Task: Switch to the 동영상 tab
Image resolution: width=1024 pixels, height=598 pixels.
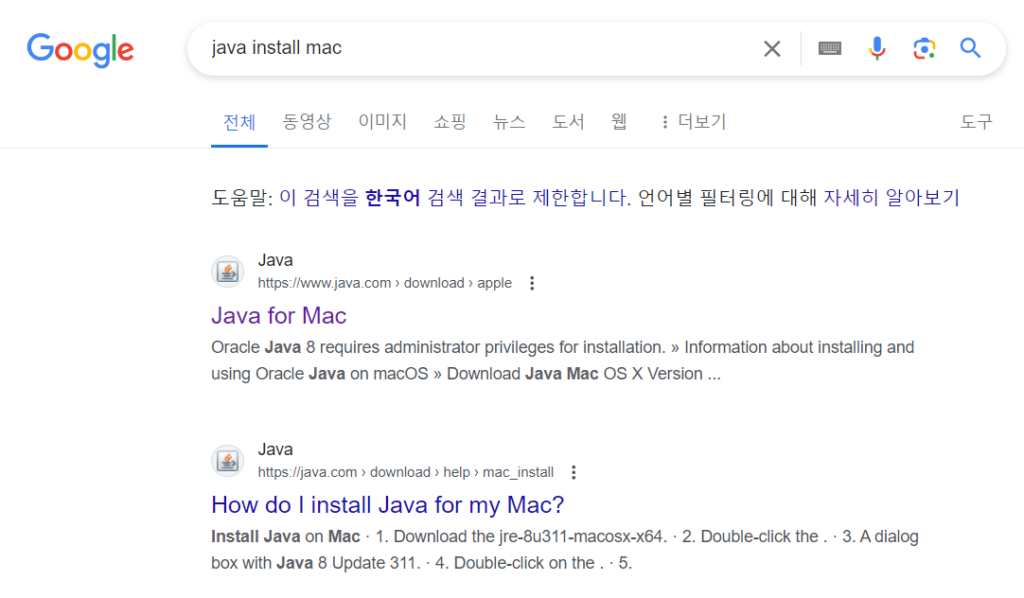Action: point(307,122)
